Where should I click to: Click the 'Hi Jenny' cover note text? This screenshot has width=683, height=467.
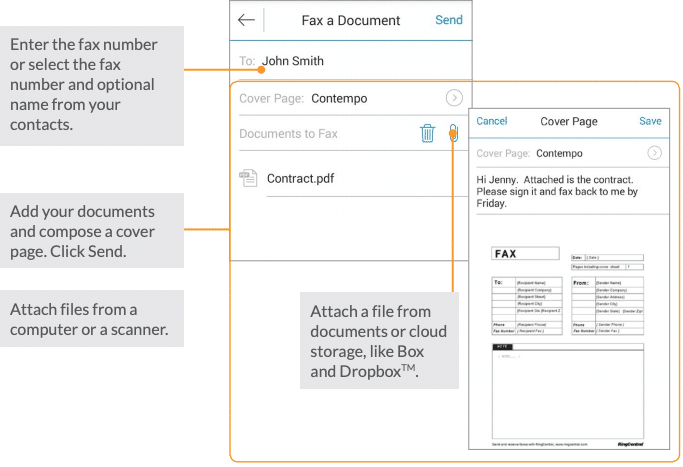point(570,191)
